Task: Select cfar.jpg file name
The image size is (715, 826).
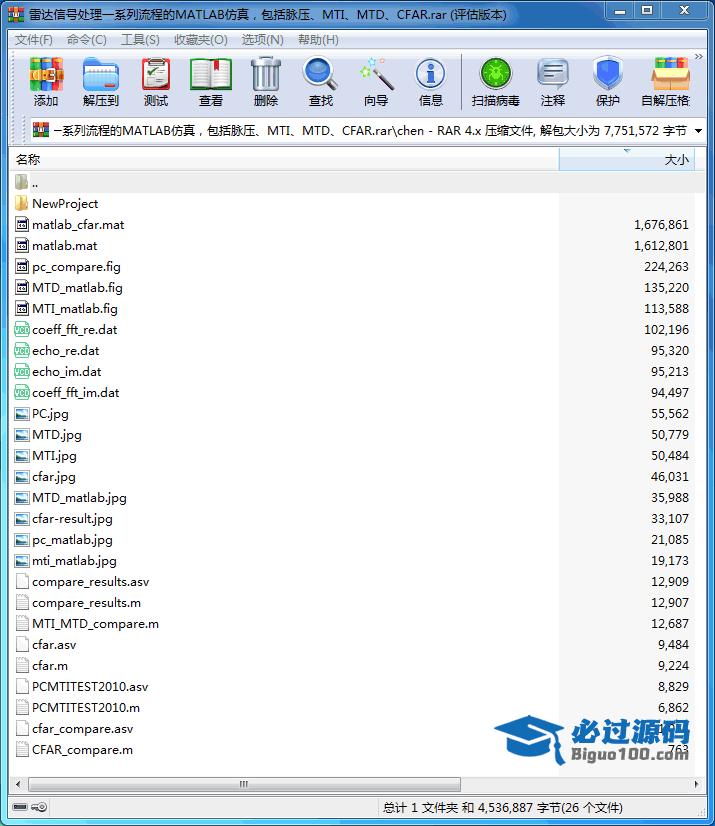Action: (x=54, y=477)
